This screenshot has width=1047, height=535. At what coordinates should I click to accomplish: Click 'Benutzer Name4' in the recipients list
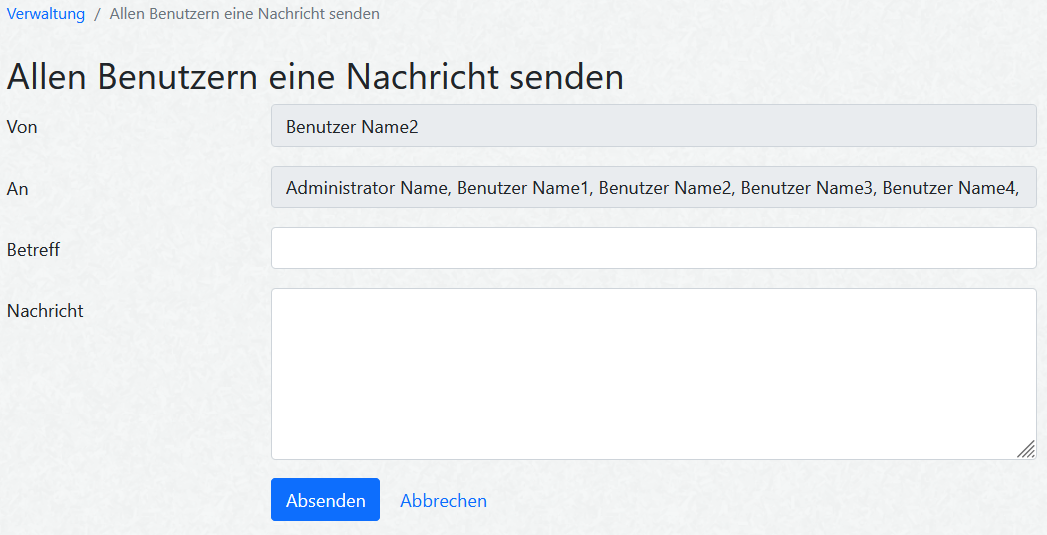tap(948, 187)
